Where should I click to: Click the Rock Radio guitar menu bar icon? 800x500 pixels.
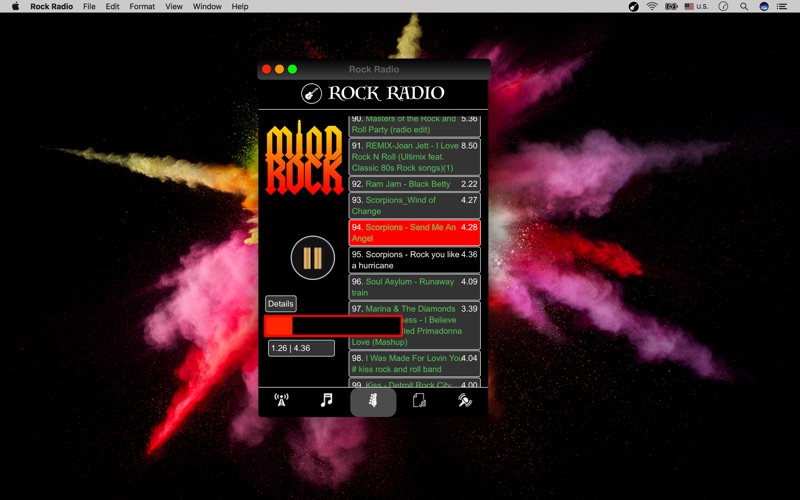(633, 7)
